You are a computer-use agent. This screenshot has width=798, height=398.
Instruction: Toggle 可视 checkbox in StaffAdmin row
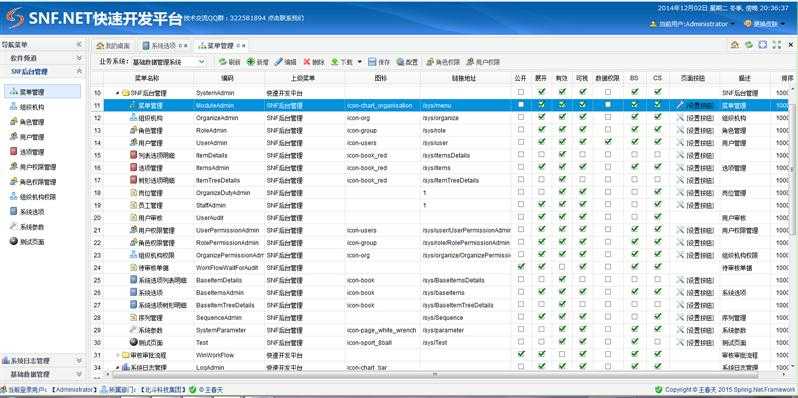click(583, 204)
